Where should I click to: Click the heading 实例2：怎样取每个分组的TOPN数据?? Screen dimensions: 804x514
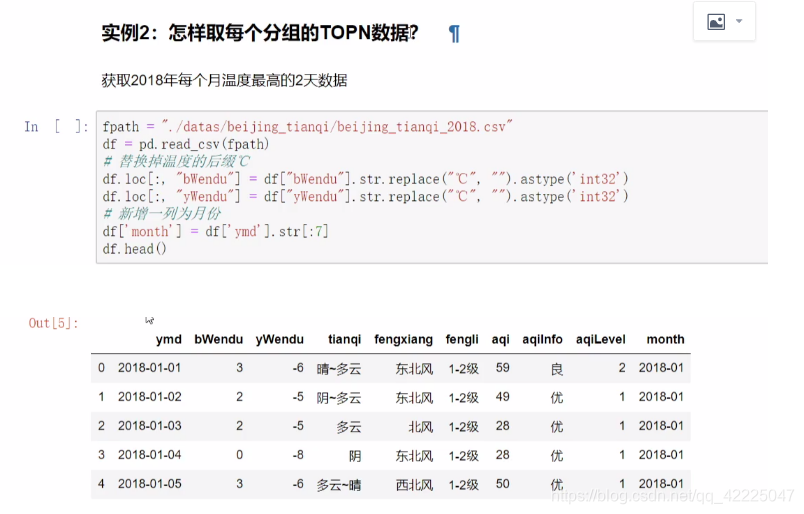coord(259,33)
